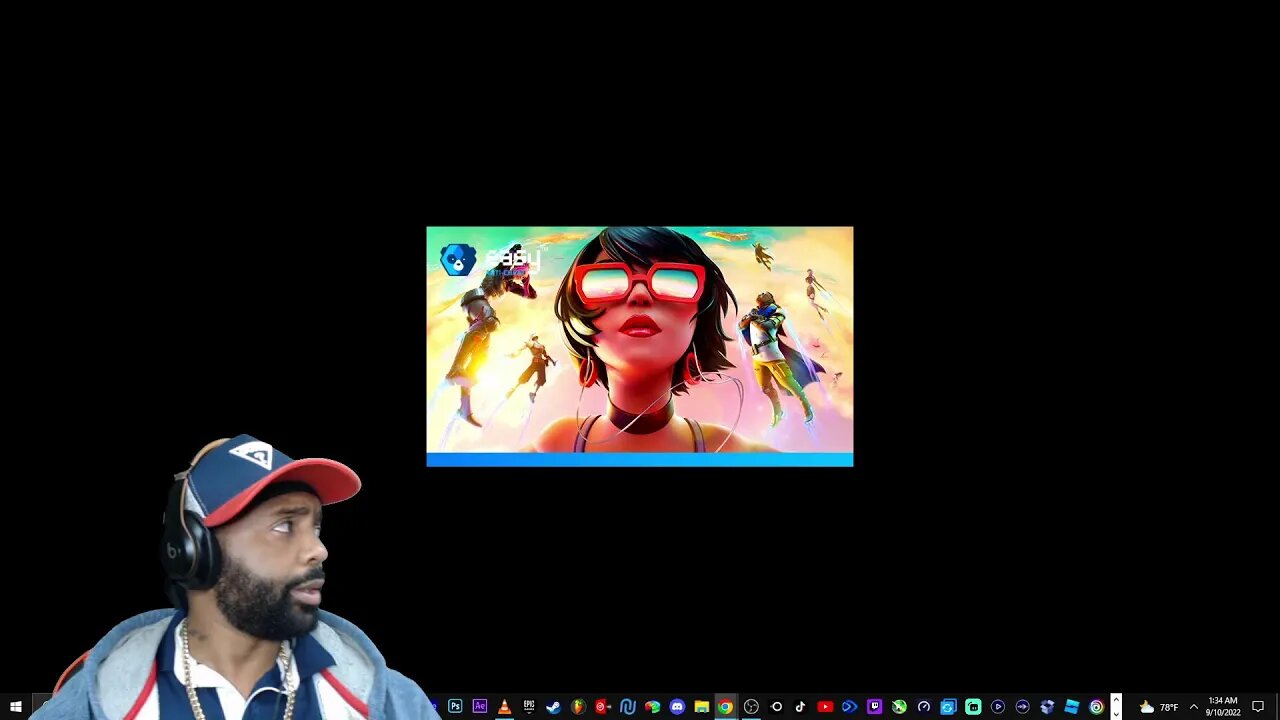Open the weather widget showing 78°F
Viewport: 1280px width, 720px height.
click(1159, 707)
